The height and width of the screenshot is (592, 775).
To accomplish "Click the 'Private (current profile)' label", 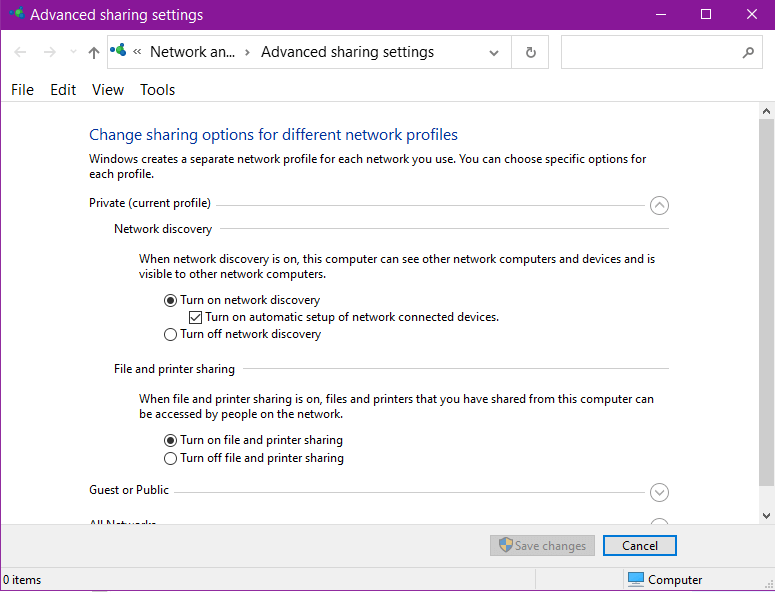I will [150, 203].
